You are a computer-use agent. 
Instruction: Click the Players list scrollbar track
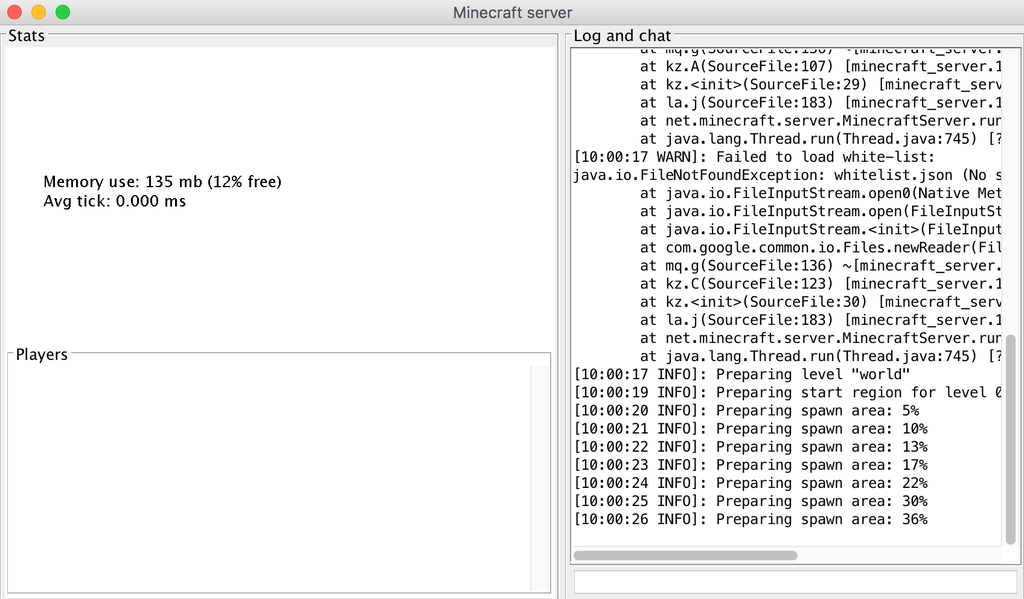(x=539, y=478)
